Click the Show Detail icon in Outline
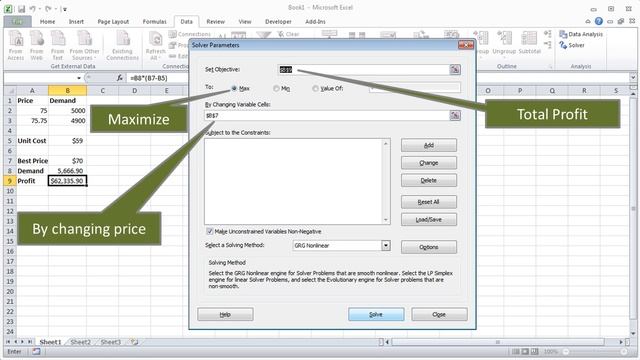 [x=548, y=34]
